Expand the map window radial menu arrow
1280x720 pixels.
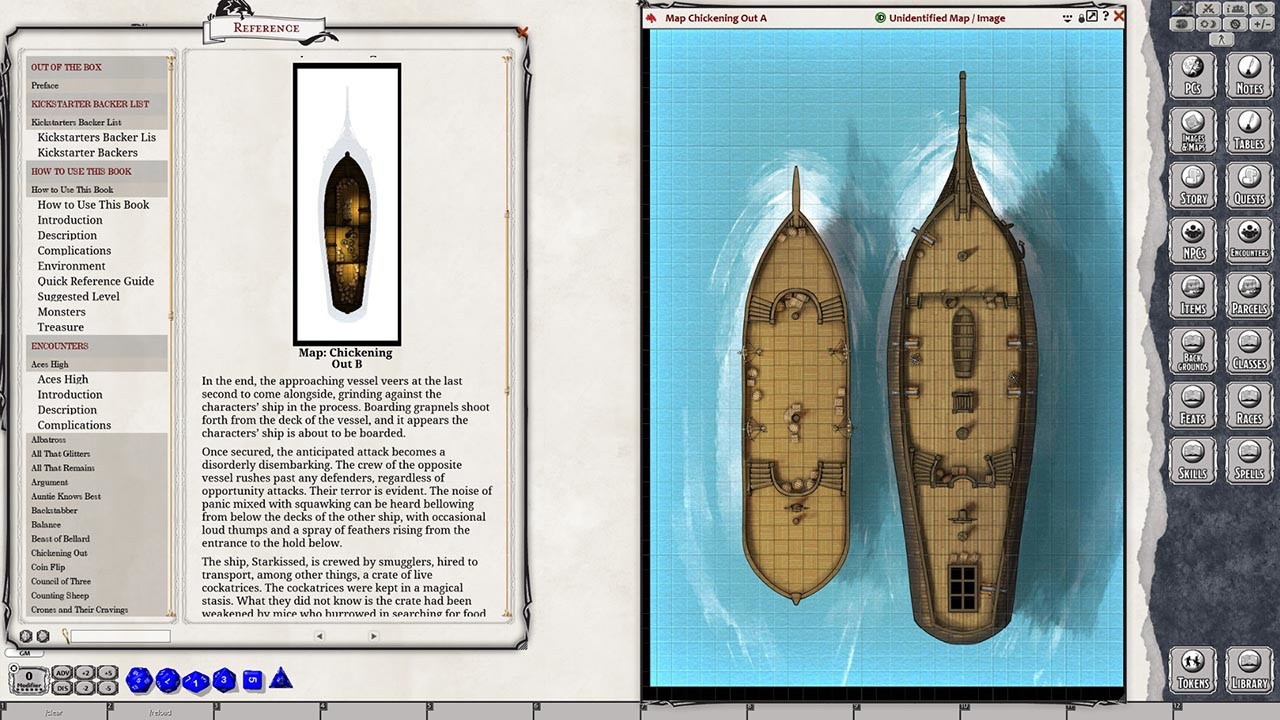pyautogui.click(x=1067, y=18)
